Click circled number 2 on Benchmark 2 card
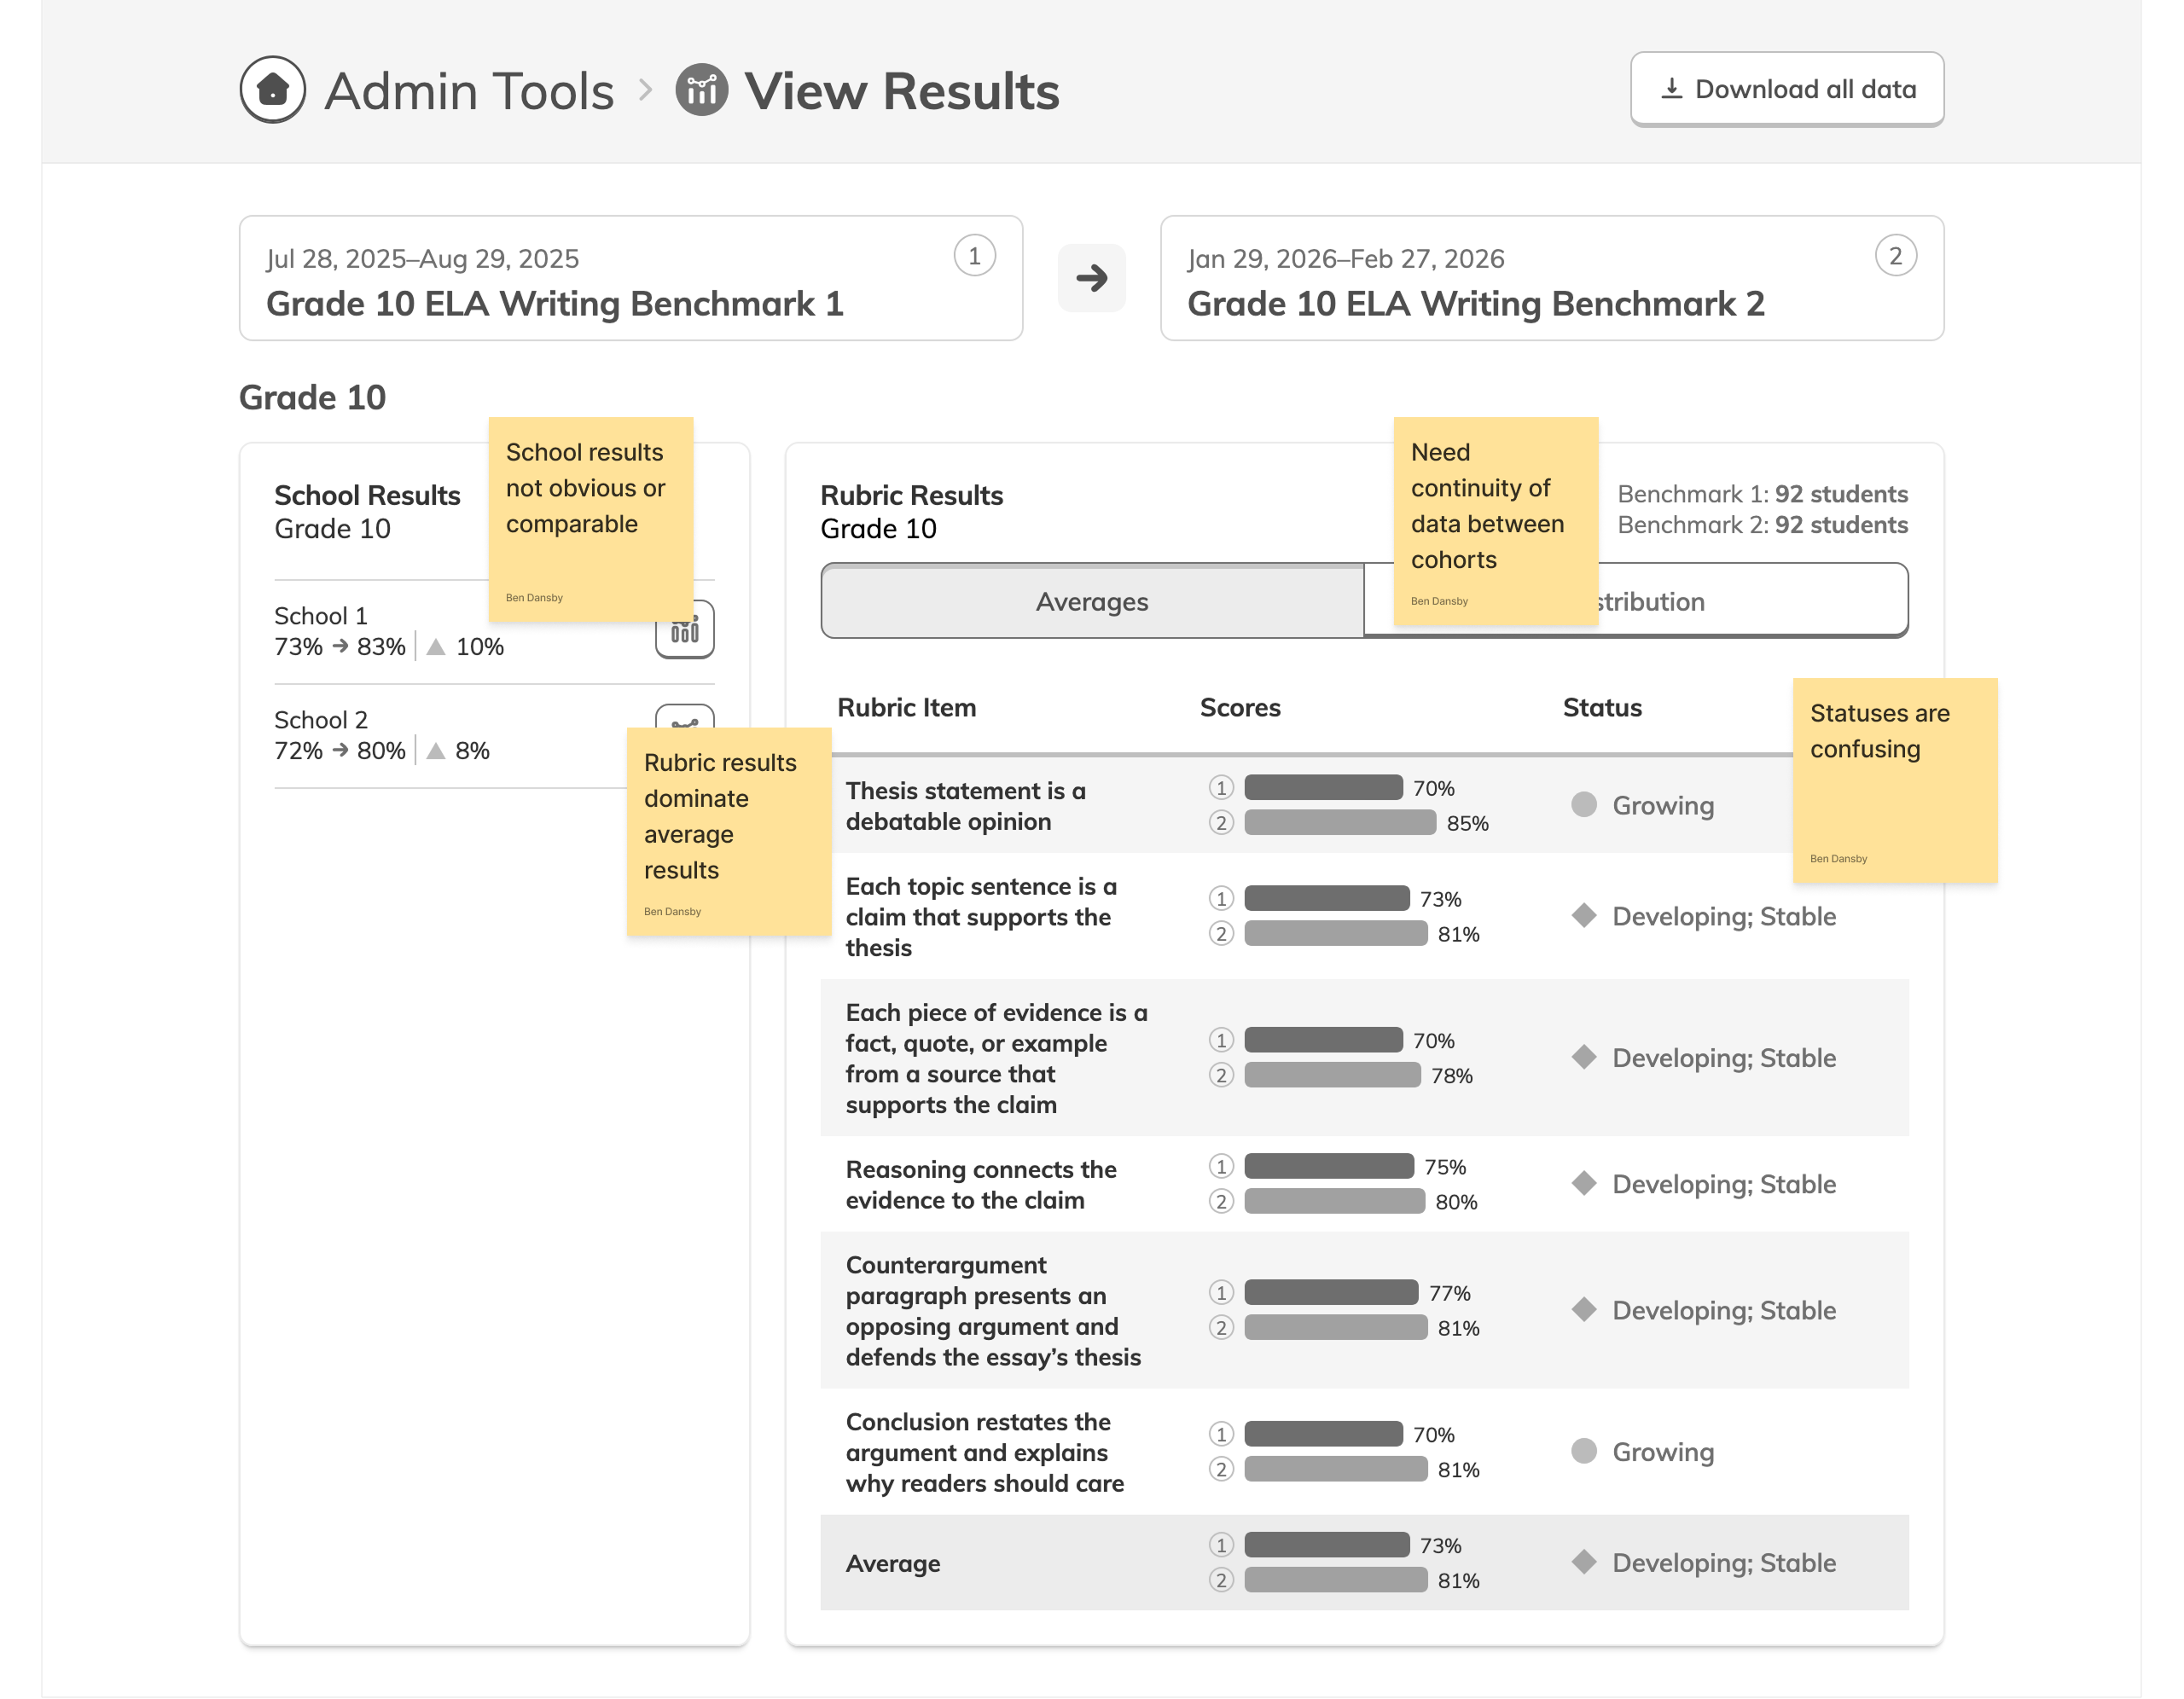2184x1699 pixels. [x=1895, y=256]
